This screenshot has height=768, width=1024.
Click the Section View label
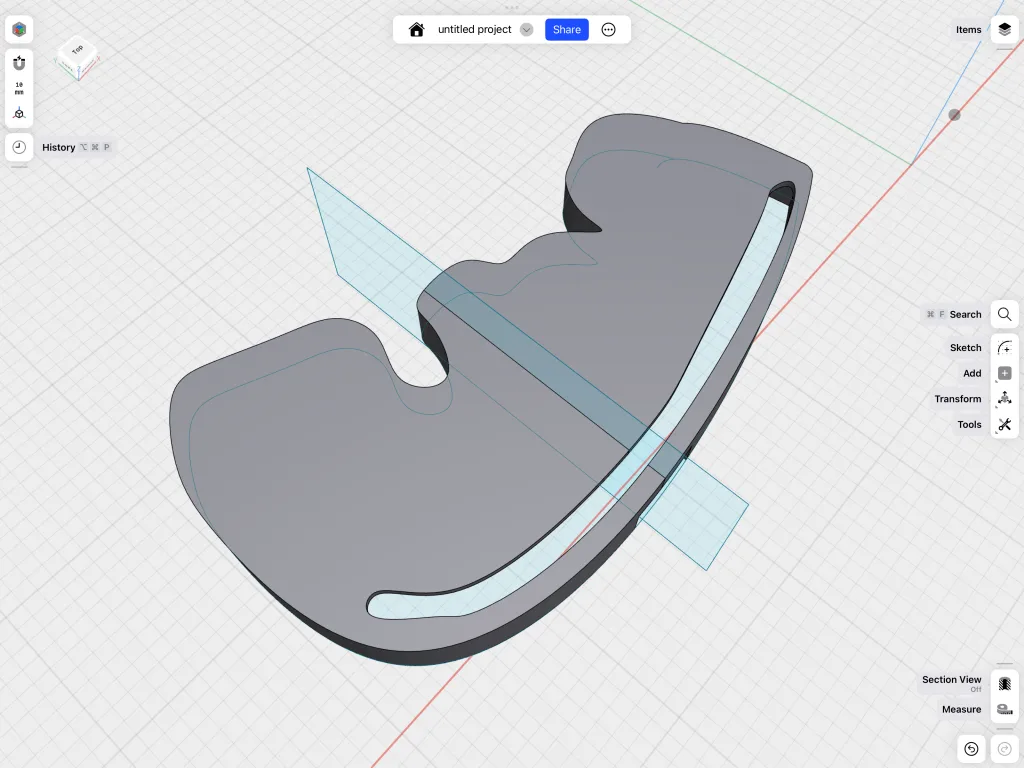point(952,680)
